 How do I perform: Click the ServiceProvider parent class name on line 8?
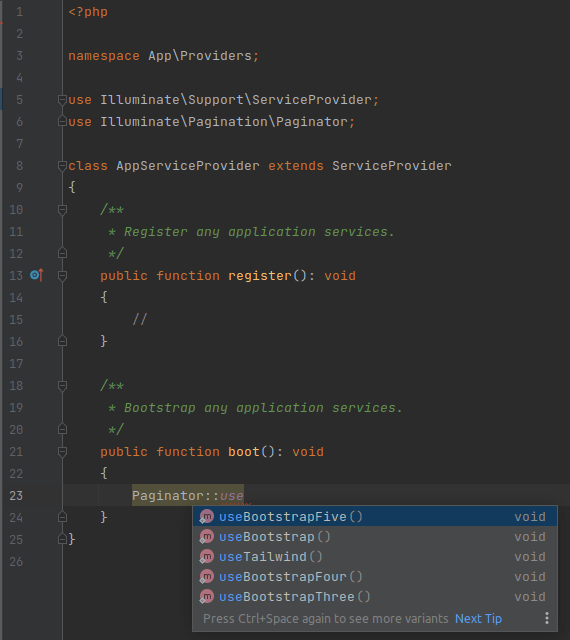392,166
